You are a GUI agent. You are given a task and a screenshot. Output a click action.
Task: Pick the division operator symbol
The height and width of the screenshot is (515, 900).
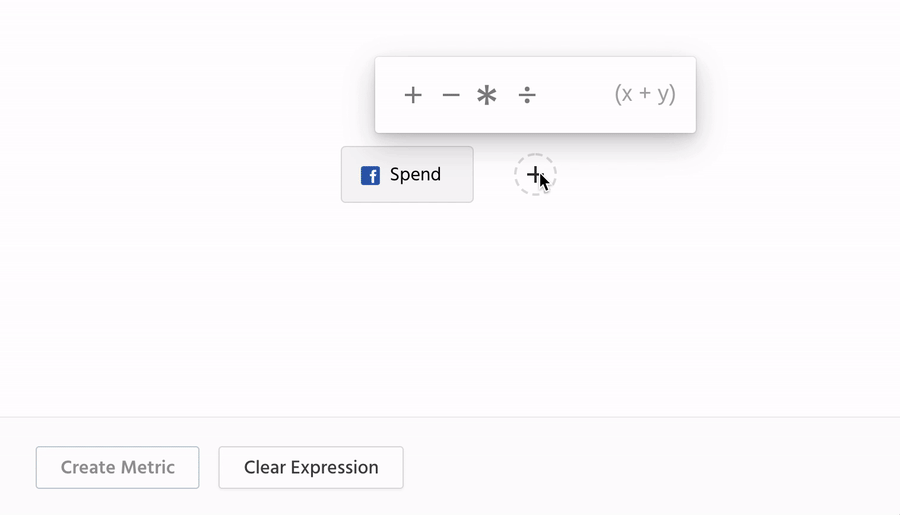[x=527, y=95]
